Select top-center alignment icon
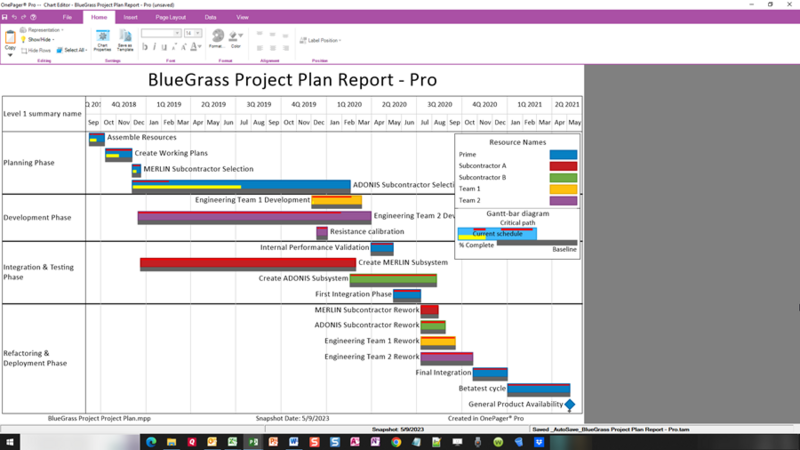800x450 pixels. click(272, 34)
